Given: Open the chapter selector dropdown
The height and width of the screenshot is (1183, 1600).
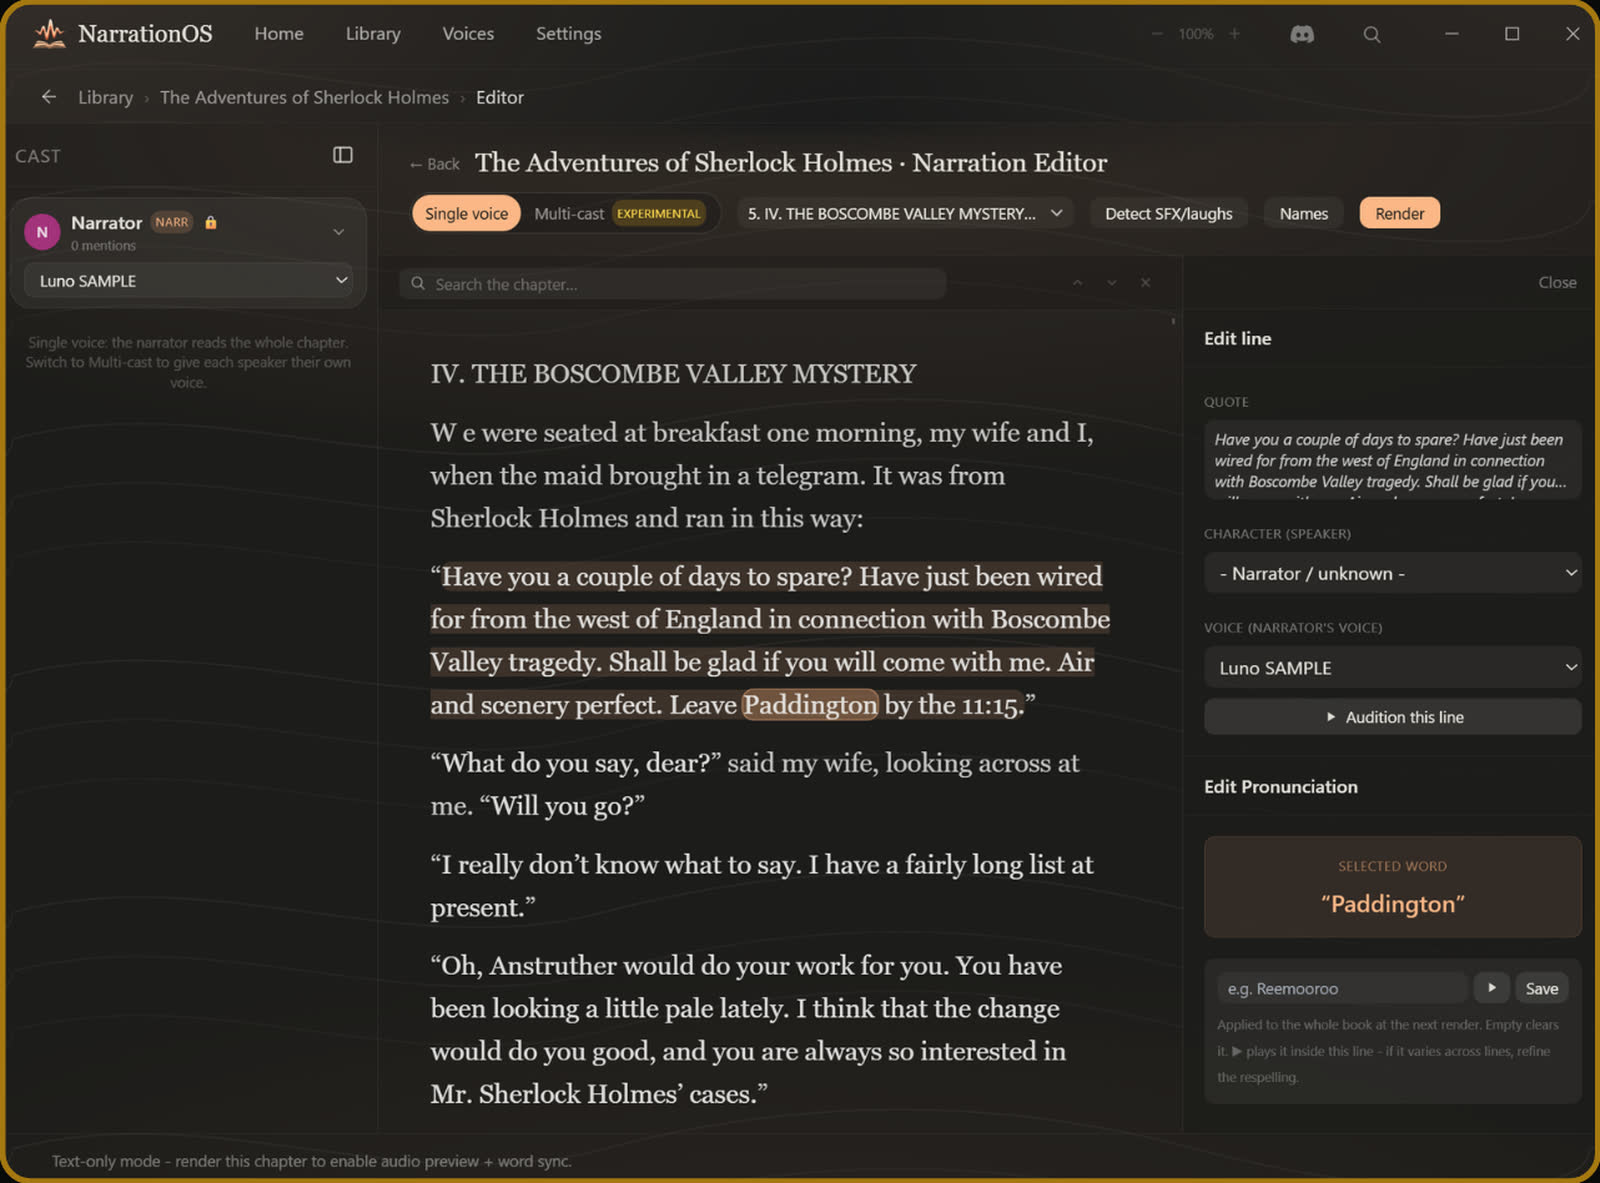Looking at the screenshot, I should (905, 213).
